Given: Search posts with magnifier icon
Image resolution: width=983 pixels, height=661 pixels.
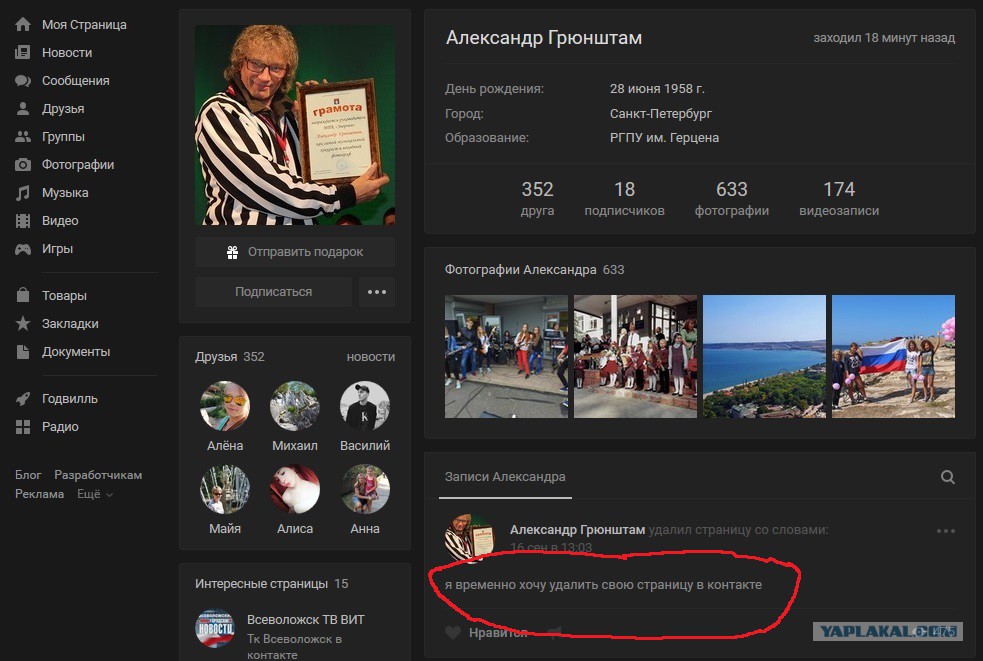Looking at the screenshot, I should (948, 477).
